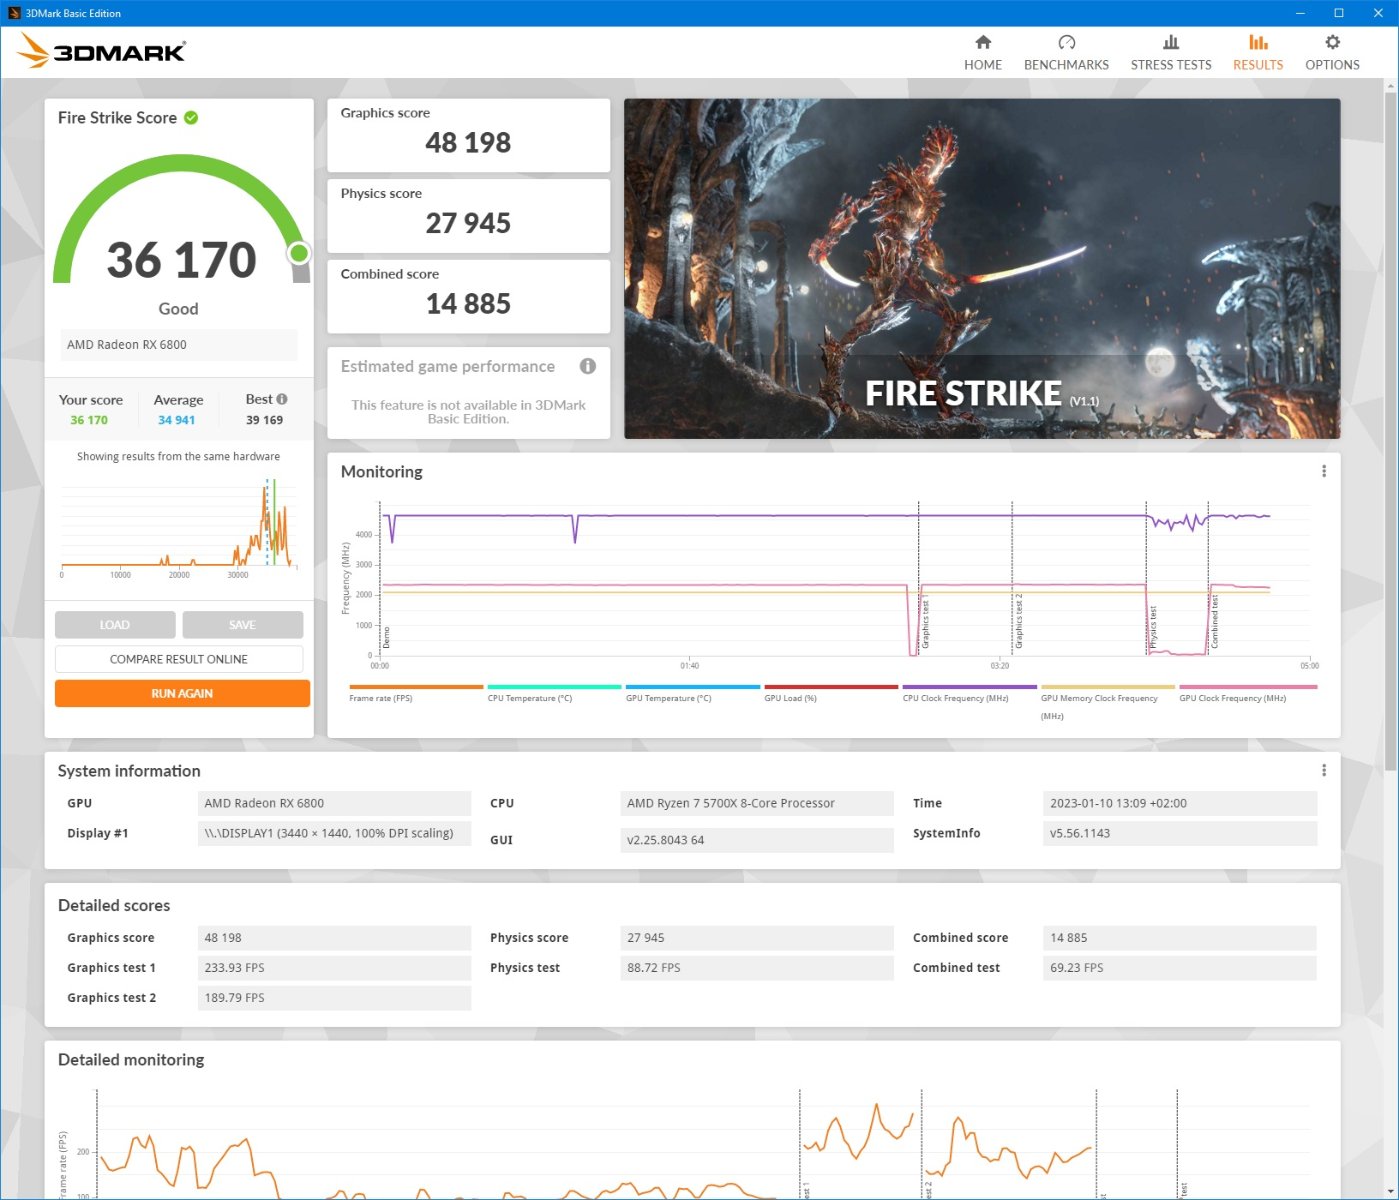The width and height of the screenshot is (1399, 1200).
Task: Click Physics test value 88.72 FPS
Action: [x=757, y=968]
